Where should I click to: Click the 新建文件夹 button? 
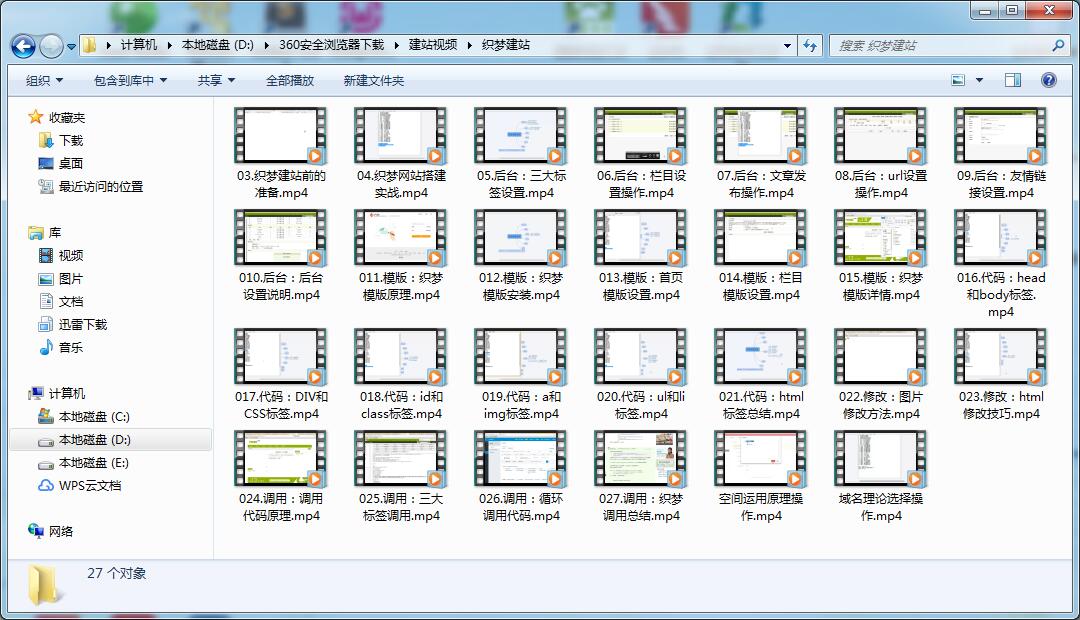374,80
